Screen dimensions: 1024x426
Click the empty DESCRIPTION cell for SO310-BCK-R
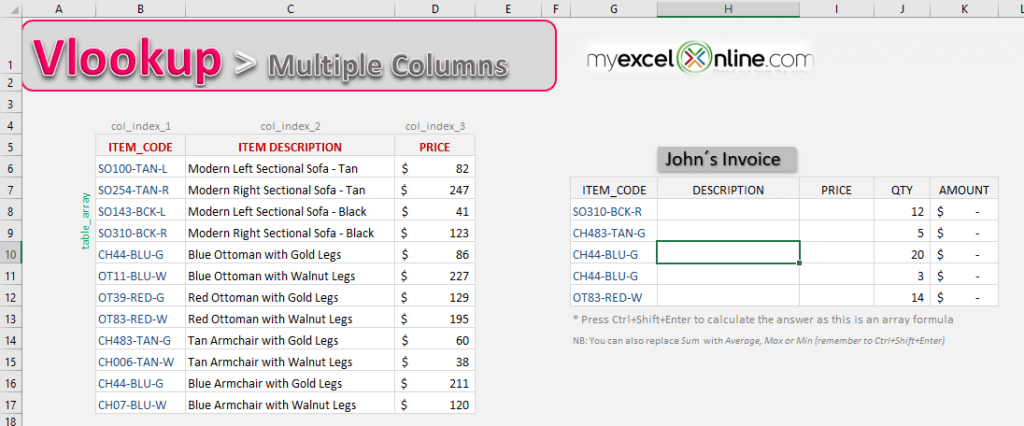(x=727, y=211)
